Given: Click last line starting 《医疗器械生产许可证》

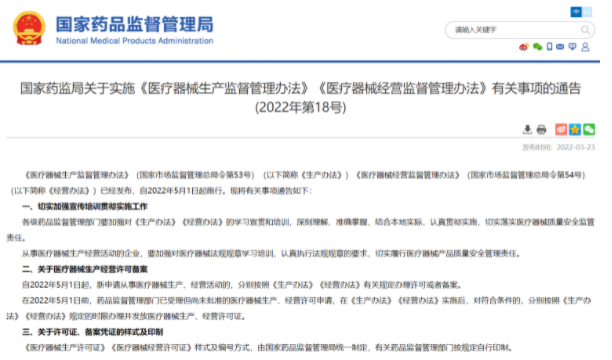Looking at the screenshot, I should (267, 347).
